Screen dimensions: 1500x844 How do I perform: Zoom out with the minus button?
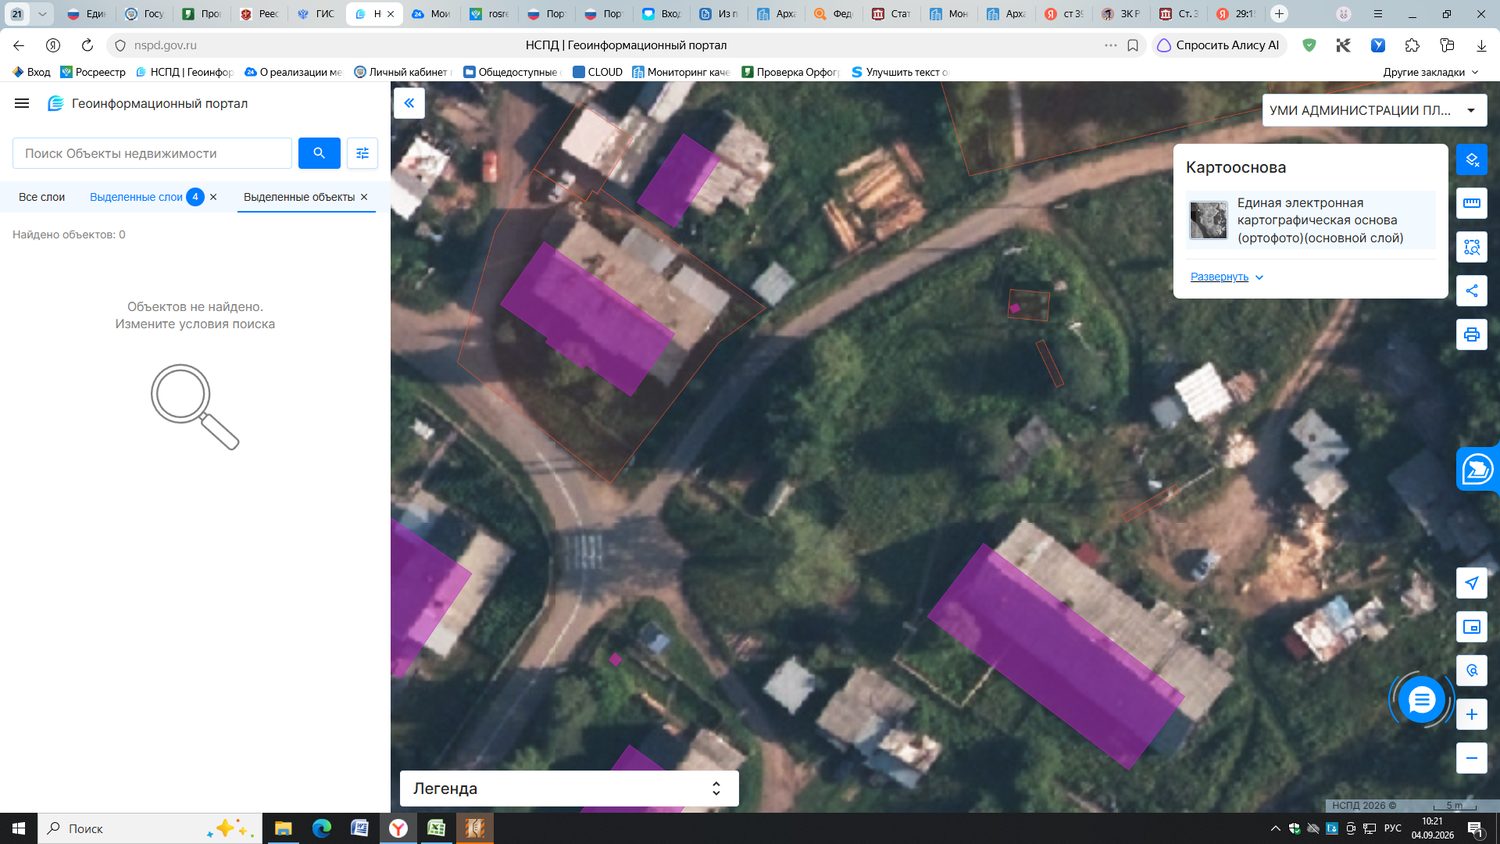[x=1471, y=758]
